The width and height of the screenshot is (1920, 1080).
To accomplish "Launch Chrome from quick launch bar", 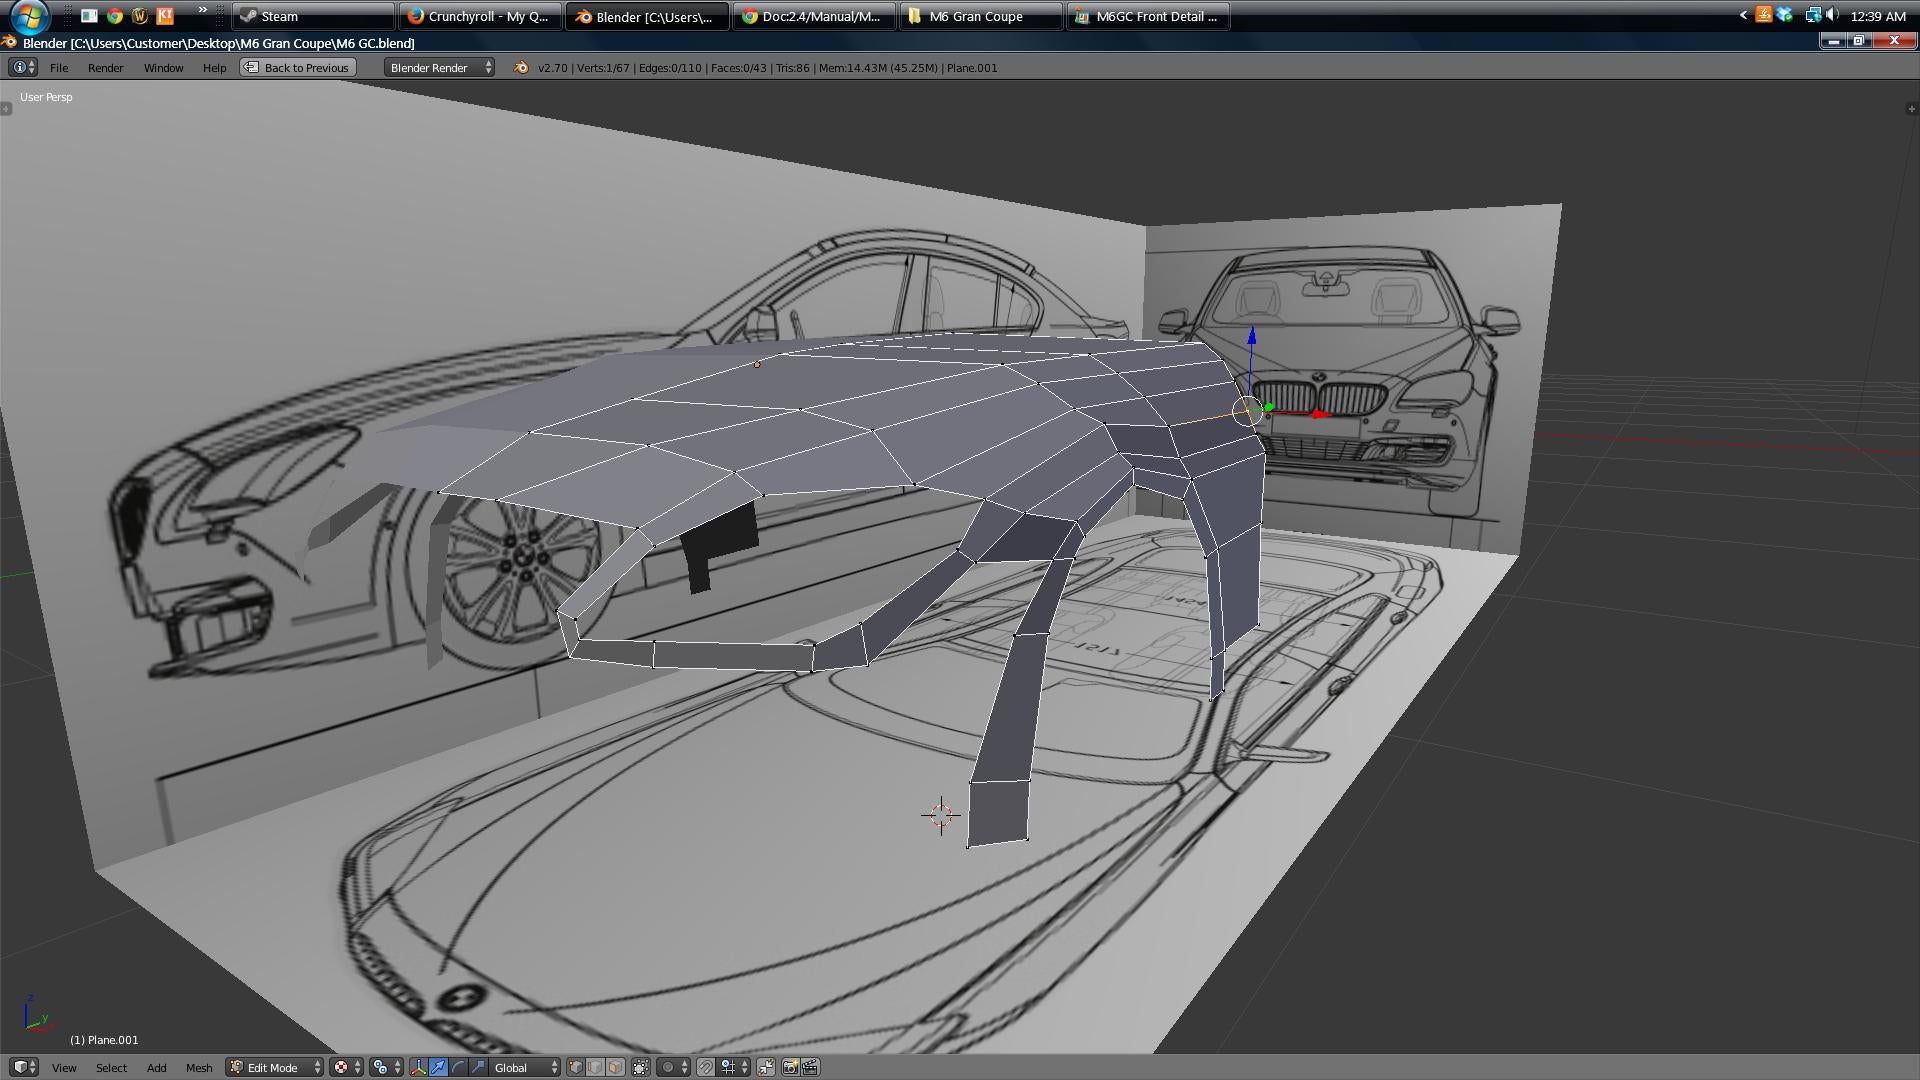I will click(x=115, y=15).
